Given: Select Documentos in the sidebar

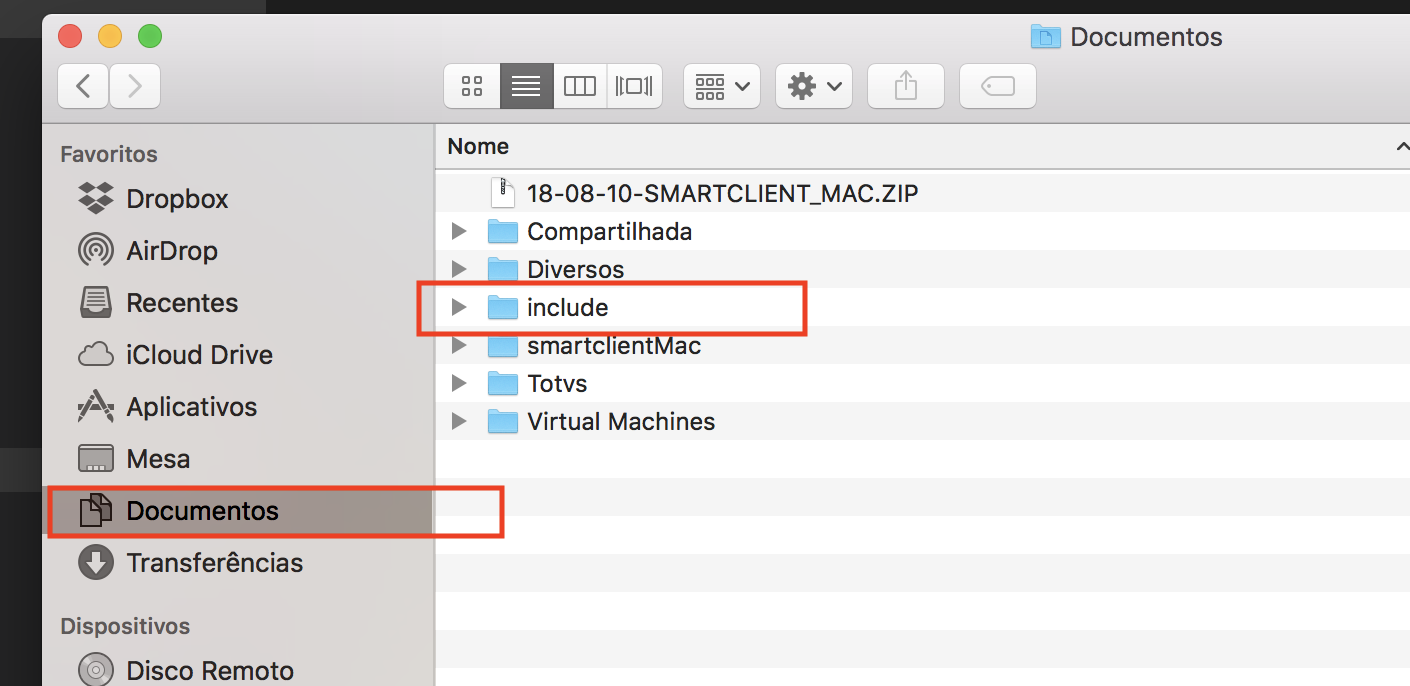Looking at the screenshot, I should [x=238, y=511].
